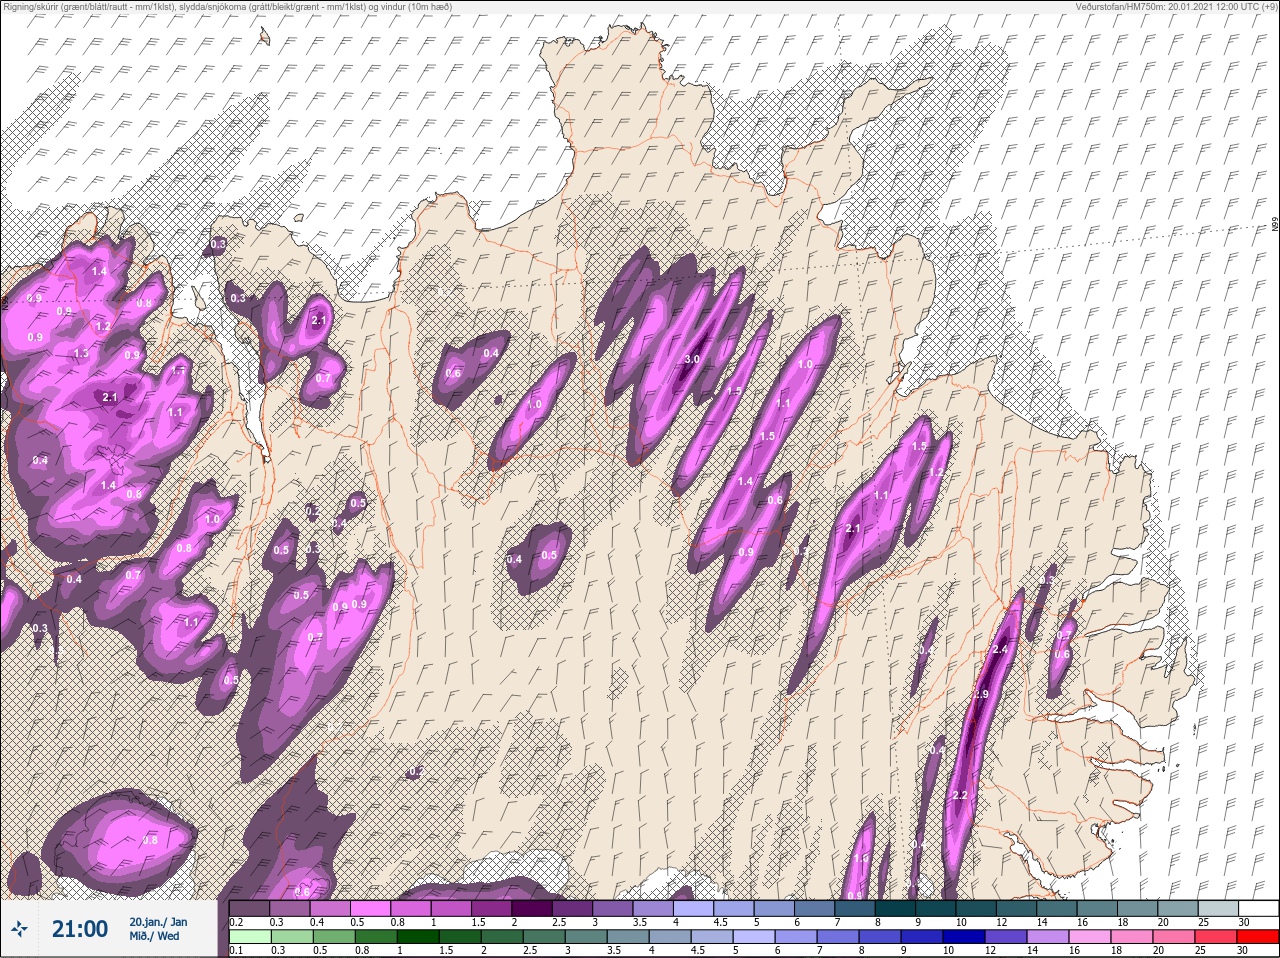Click the Veðurstofan logo icon beside the time
The height and width of the screenshot is (958, 1280).
tap(19, 930)
